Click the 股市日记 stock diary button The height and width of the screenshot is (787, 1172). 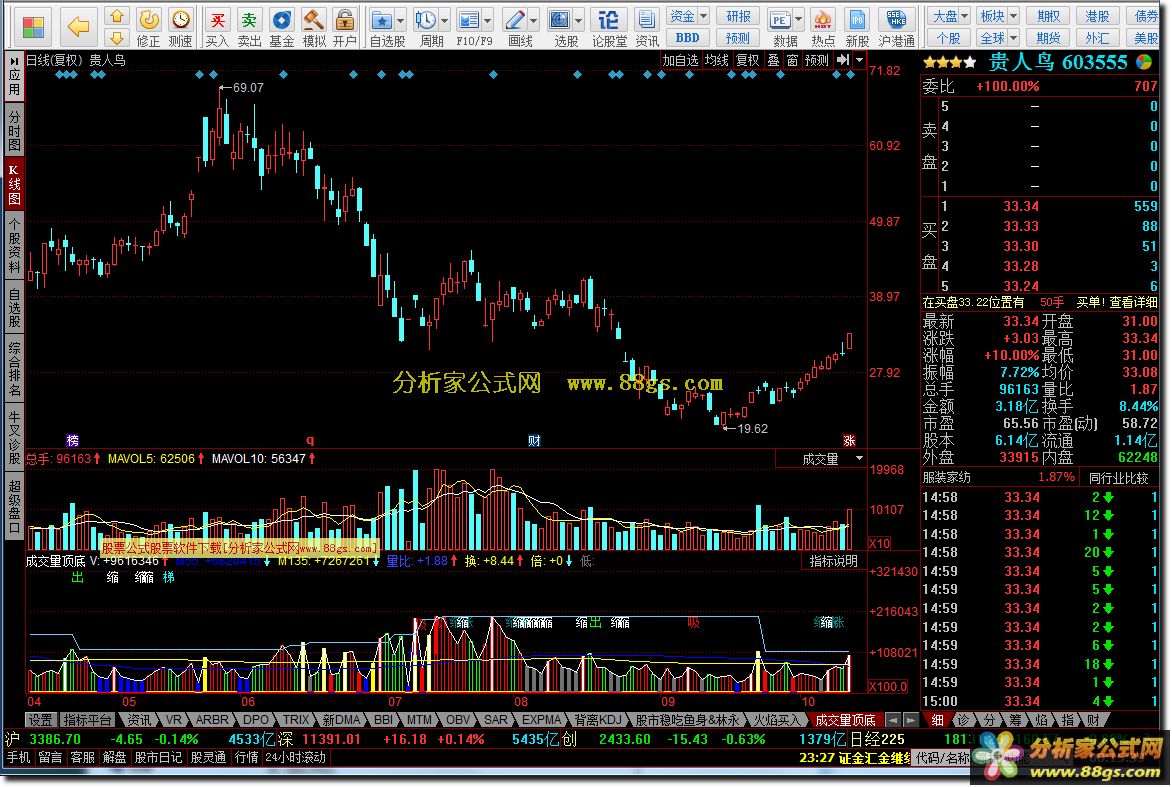pyautogui.click(x=158, y=757)
